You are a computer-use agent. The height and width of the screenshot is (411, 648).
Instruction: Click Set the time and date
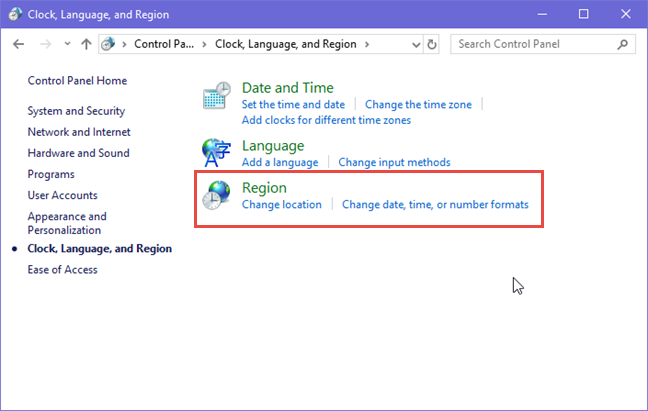click(x=293, y=105)
